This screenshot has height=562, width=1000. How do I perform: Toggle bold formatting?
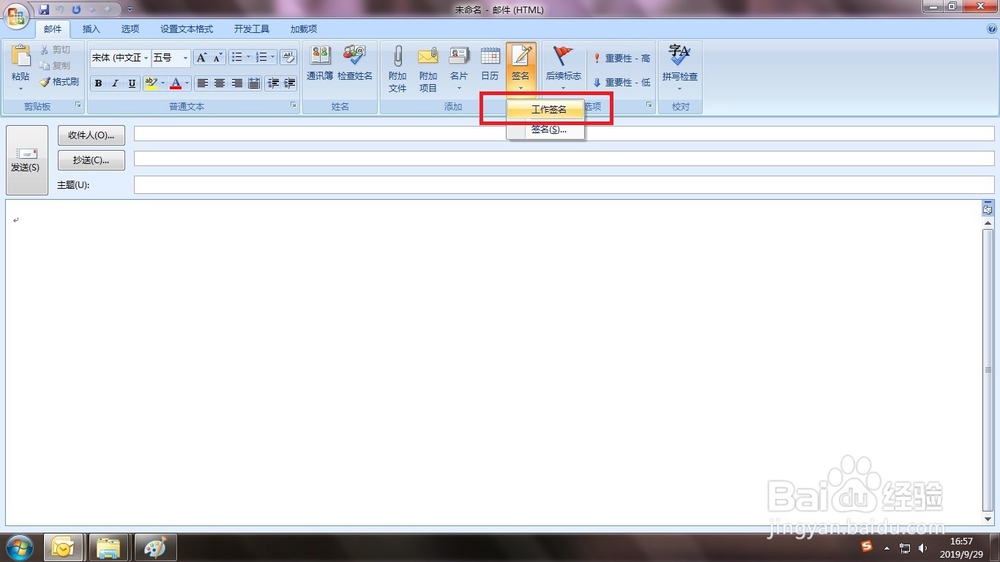(x=98, y=83)
